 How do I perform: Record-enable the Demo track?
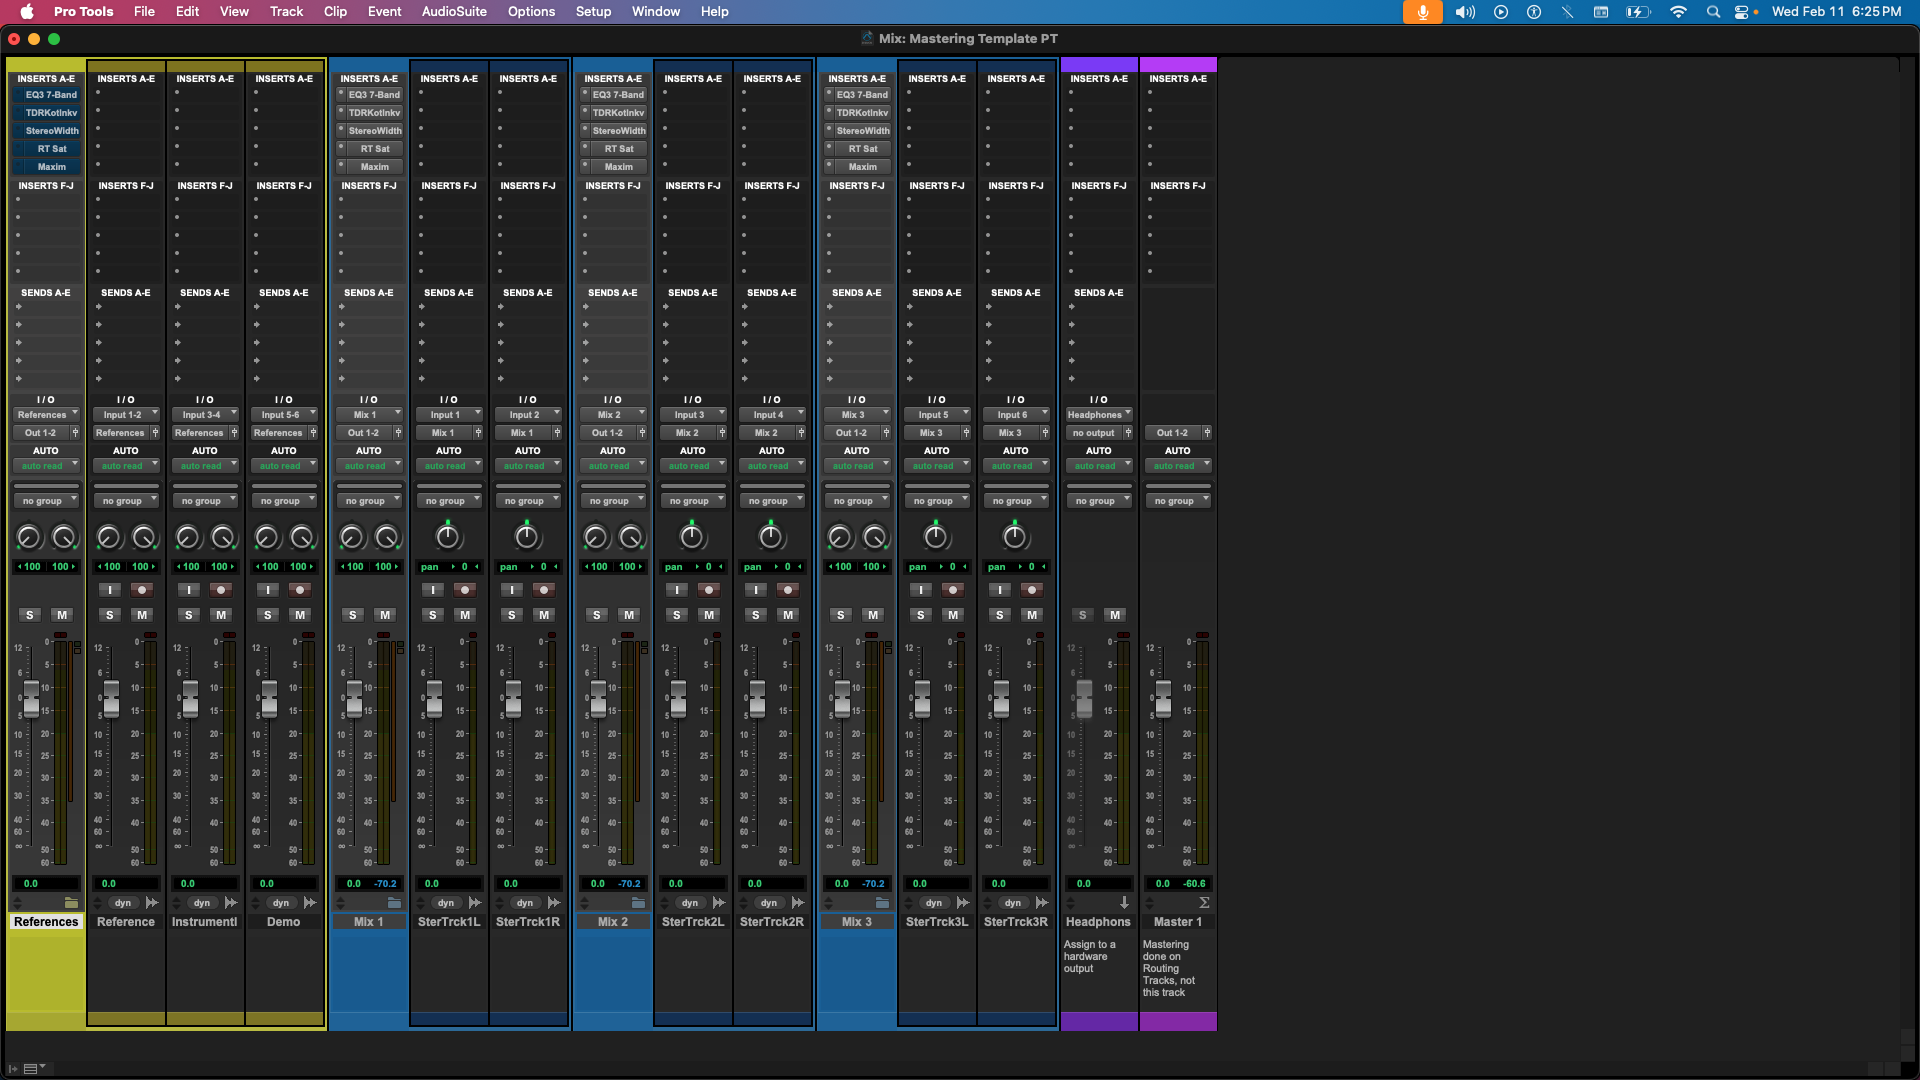tap(299, 590)
